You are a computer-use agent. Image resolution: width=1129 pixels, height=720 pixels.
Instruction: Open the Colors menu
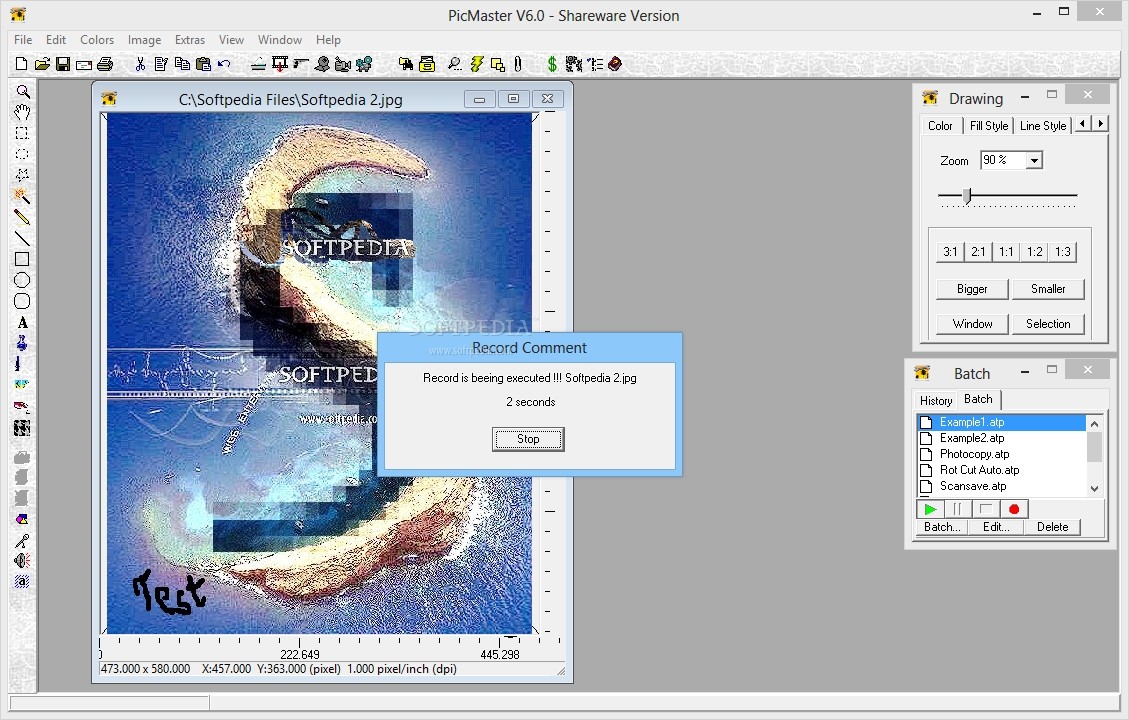[97, 40]
